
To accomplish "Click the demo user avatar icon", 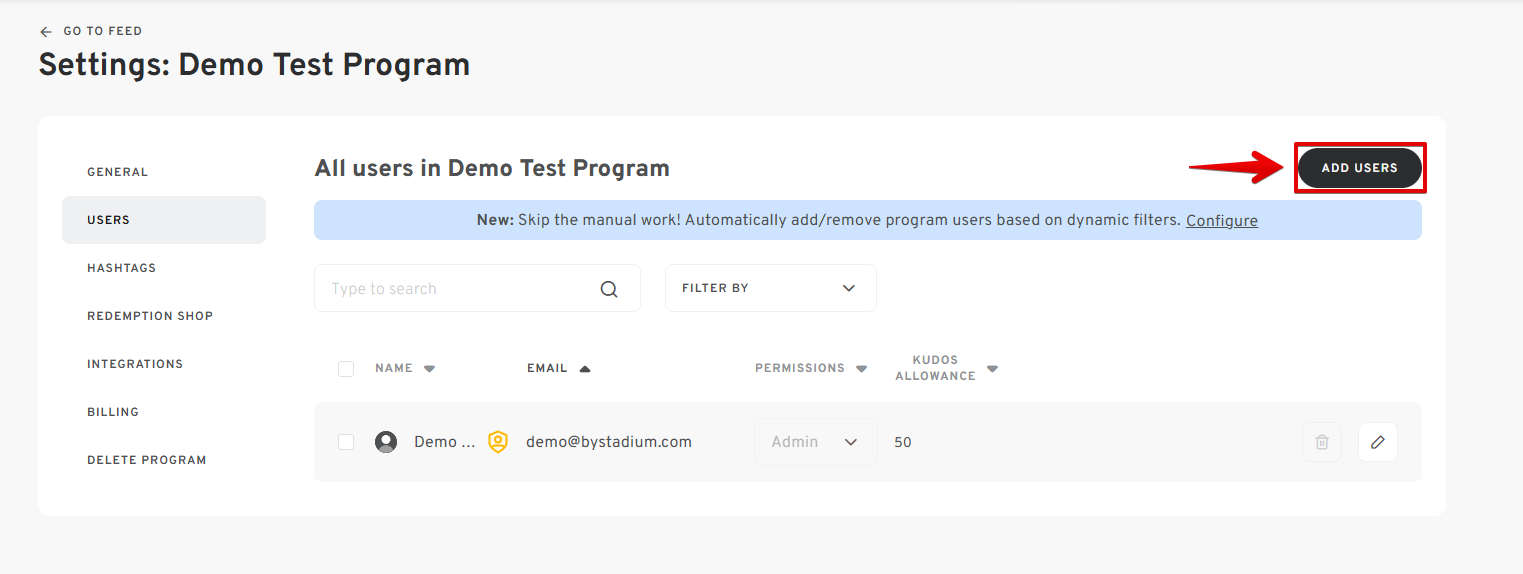I will [x=386, y=442].
